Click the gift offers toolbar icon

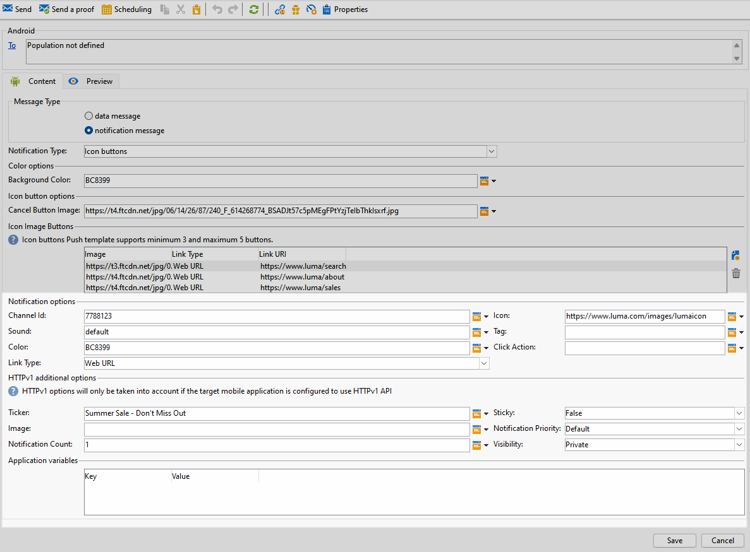[296, 9]
